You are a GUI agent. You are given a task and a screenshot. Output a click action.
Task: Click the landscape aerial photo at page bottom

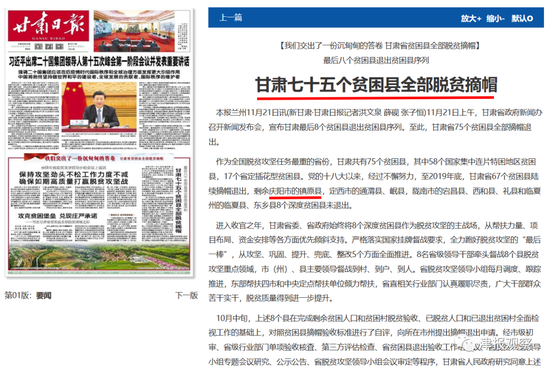99,257
